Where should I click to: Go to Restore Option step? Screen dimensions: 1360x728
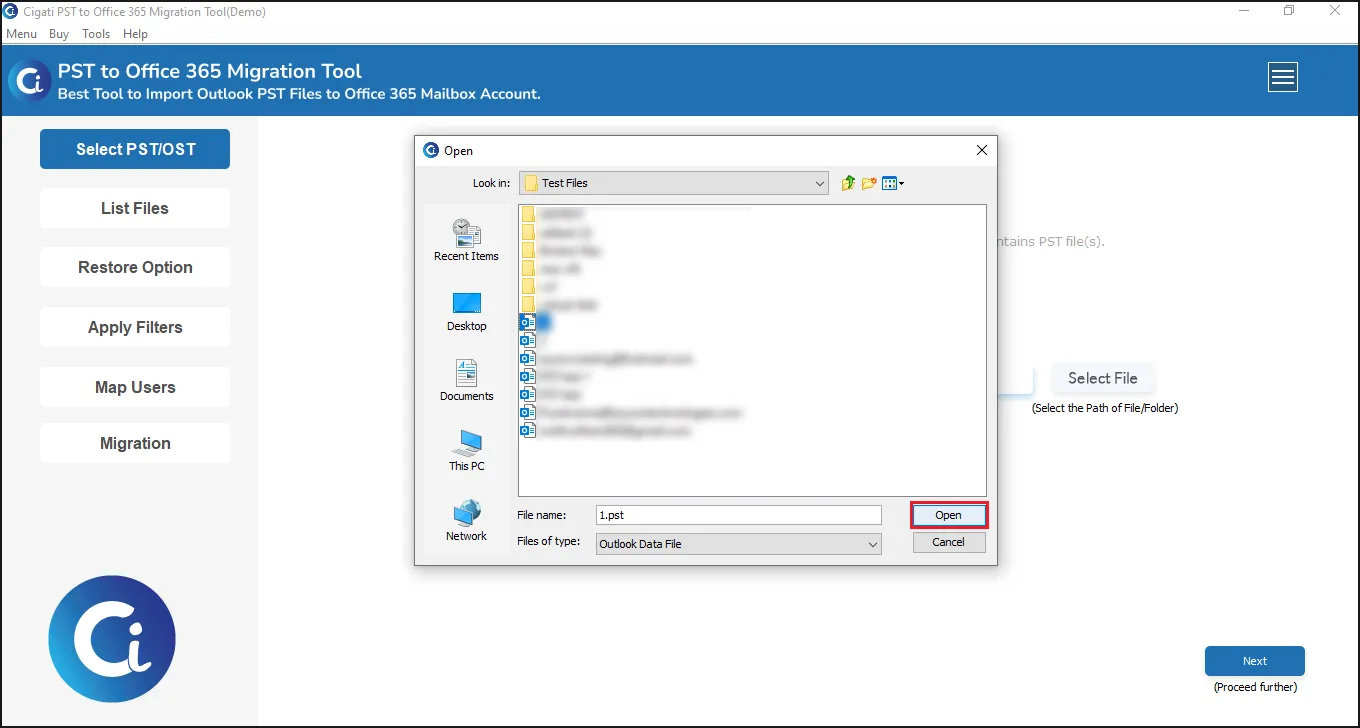[135, 267]
